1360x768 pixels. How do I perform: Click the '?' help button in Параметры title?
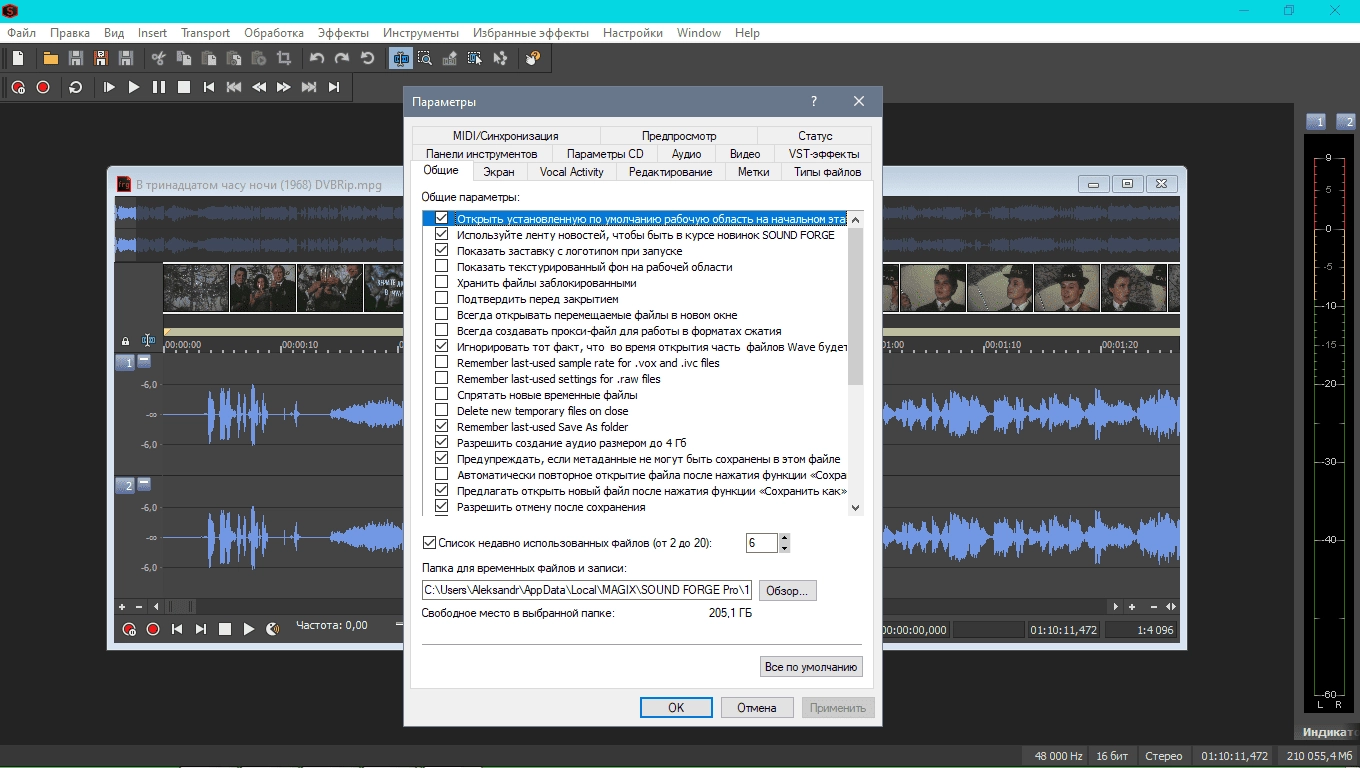click(814, 102)
